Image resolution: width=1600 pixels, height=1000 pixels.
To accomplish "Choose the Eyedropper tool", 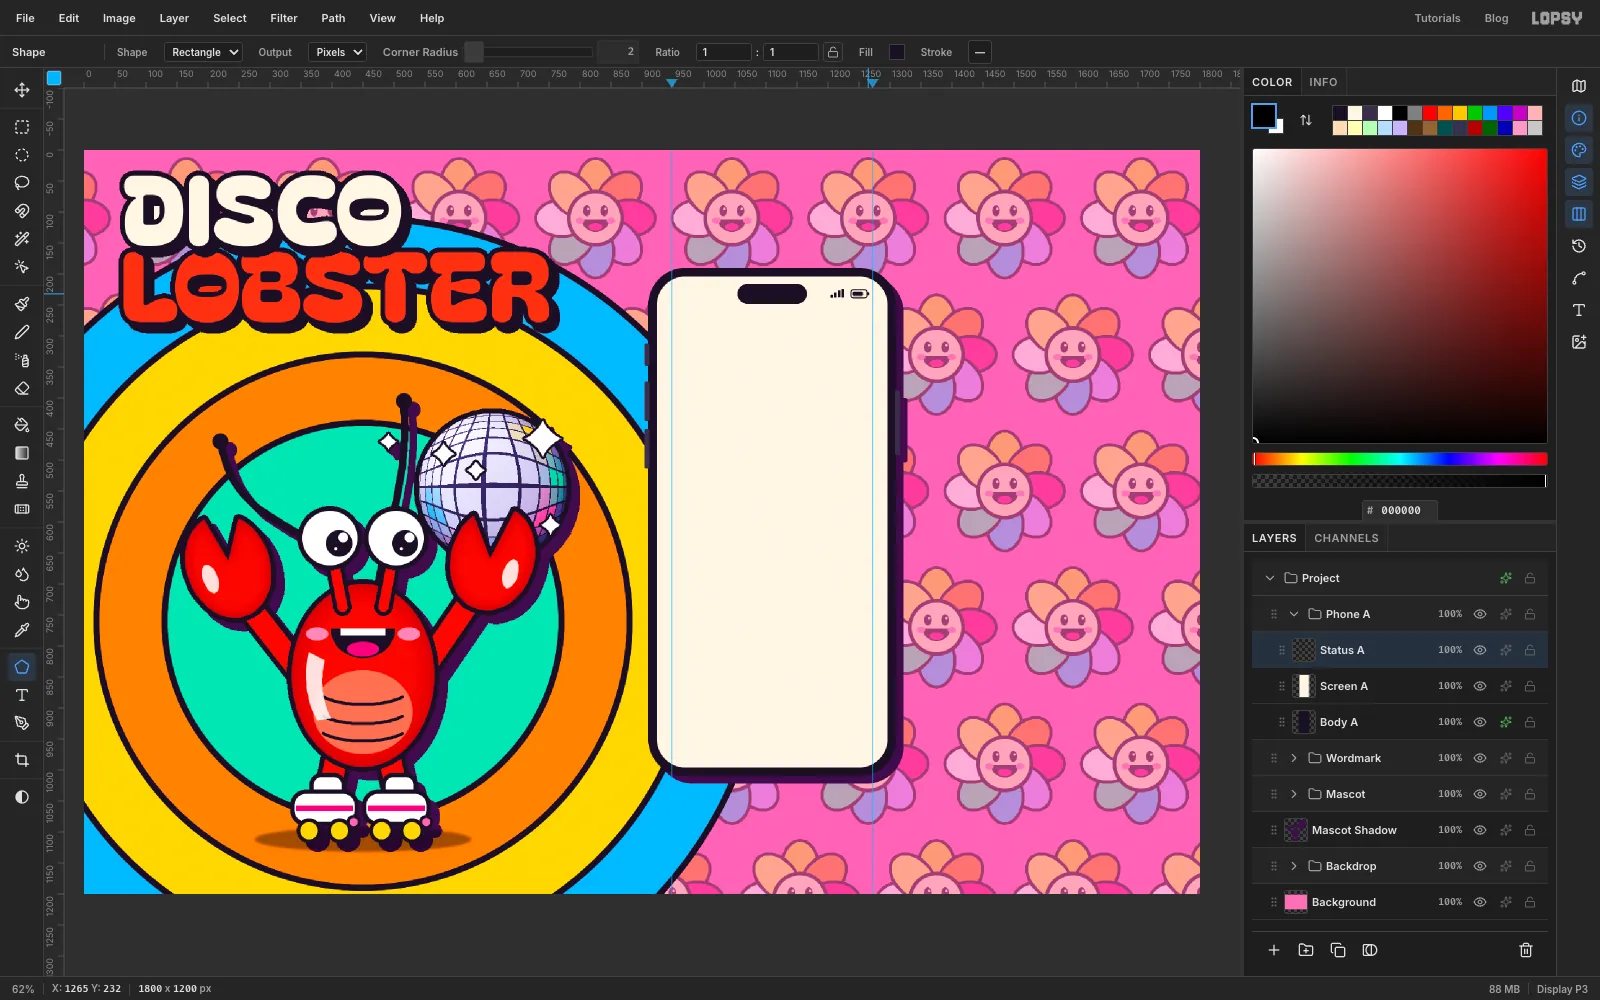I will pos(22,630).
